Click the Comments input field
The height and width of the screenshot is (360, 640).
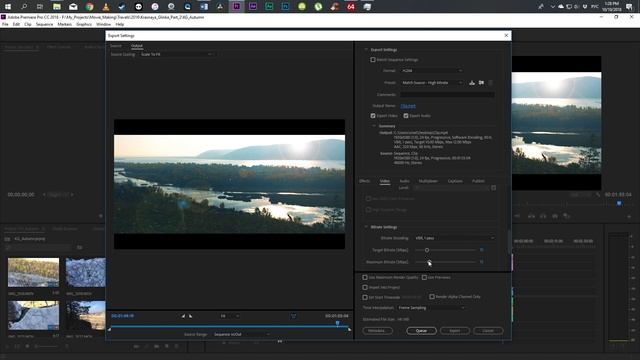447,94
